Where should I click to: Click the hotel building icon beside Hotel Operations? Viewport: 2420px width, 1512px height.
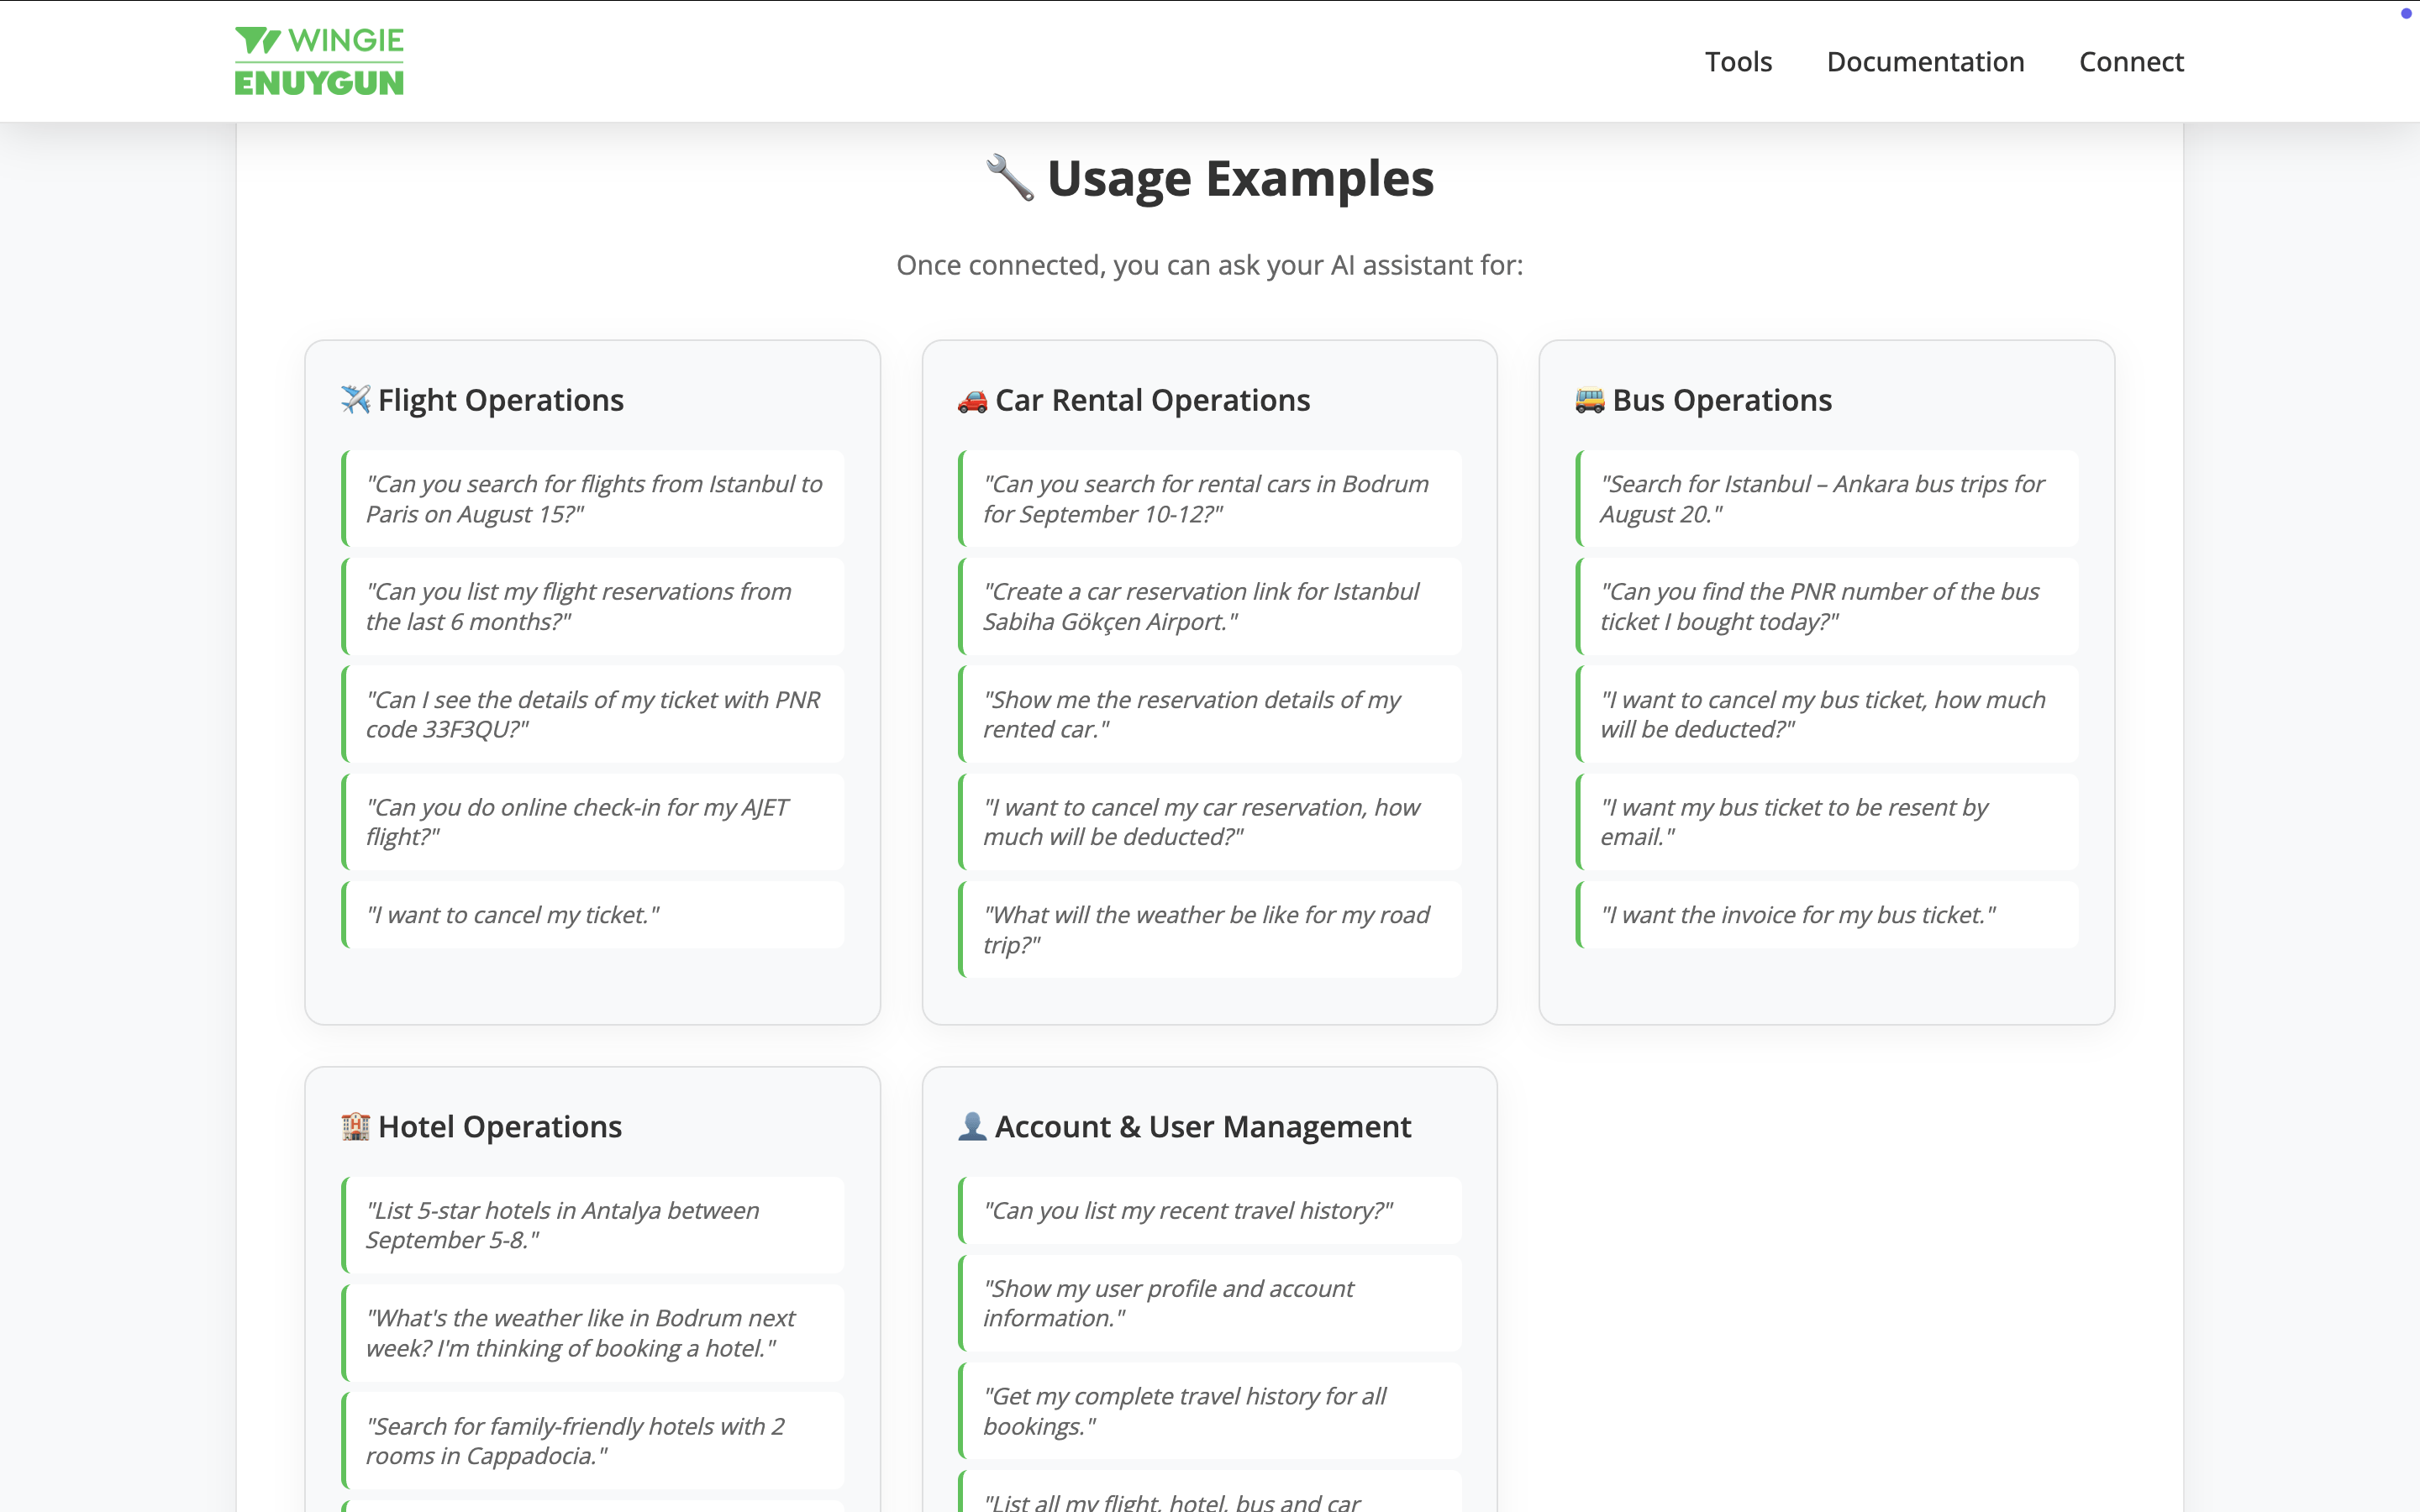[x=355, y=1126]
